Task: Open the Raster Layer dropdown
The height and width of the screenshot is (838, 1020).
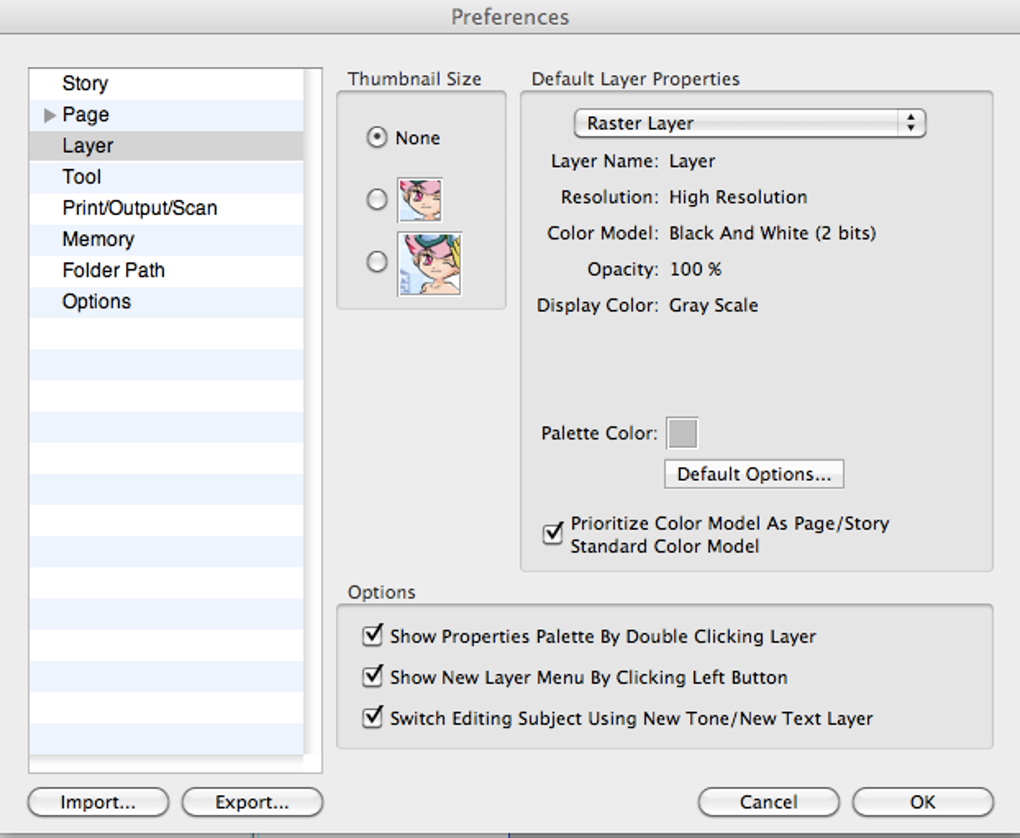Action: tap(749, 123)
